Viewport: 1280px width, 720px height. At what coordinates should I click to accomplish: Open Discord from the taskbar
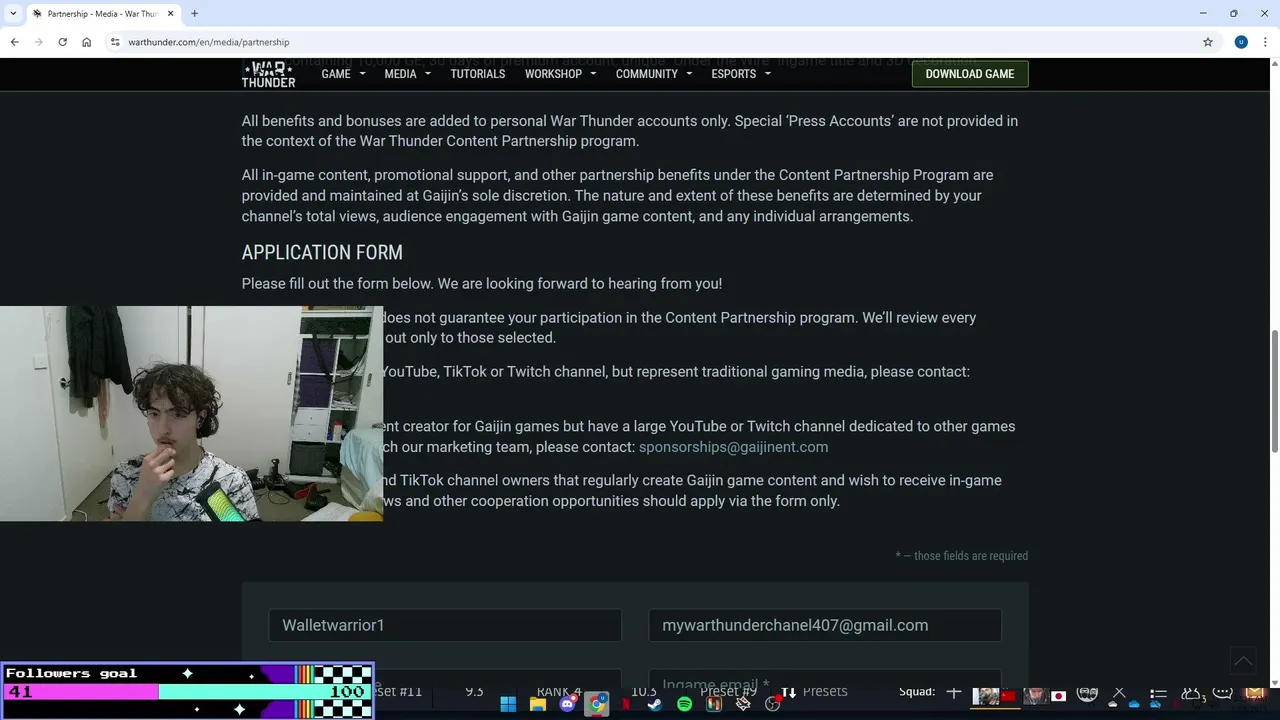(567, 704)
